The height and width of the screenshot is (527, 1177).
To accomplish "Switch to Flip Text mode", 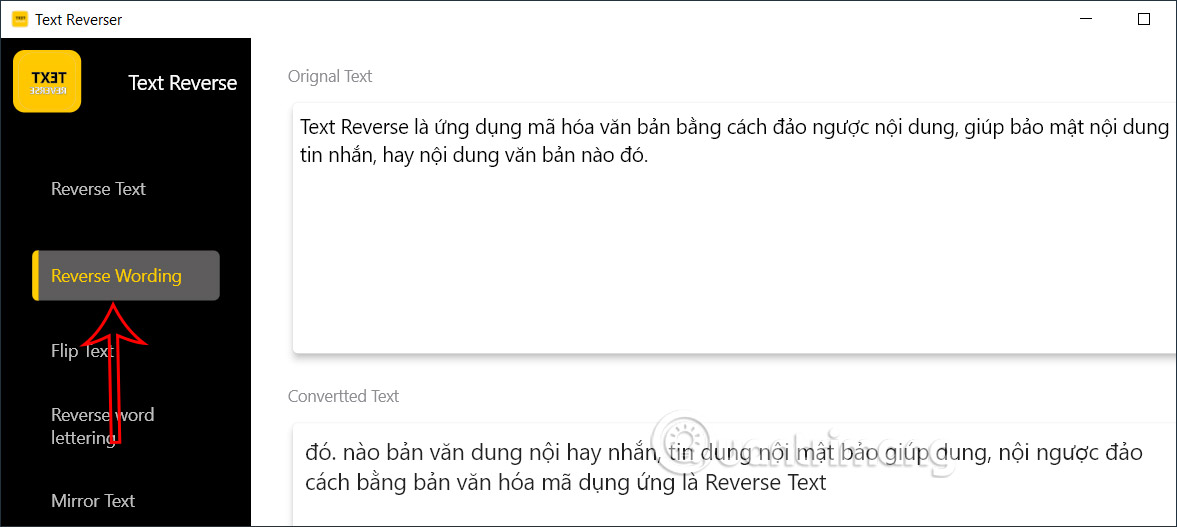I will pyautogui.click(x=83, y=351).
